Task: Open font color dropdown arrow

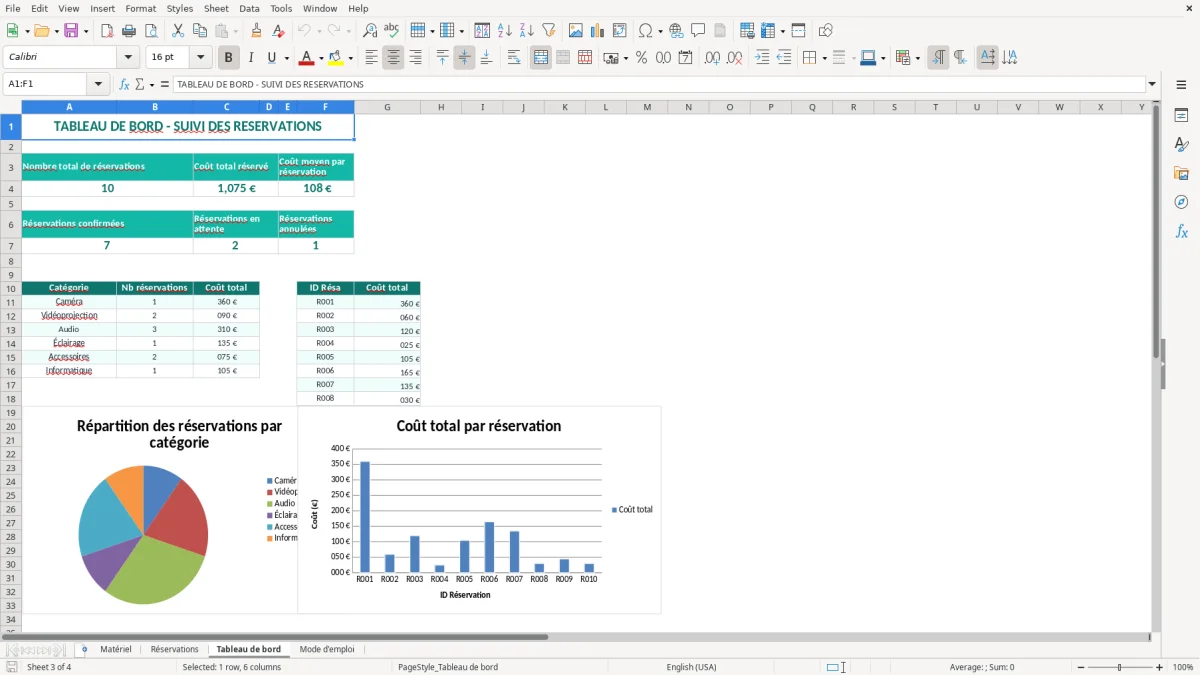Action: (x=321, y=58)
